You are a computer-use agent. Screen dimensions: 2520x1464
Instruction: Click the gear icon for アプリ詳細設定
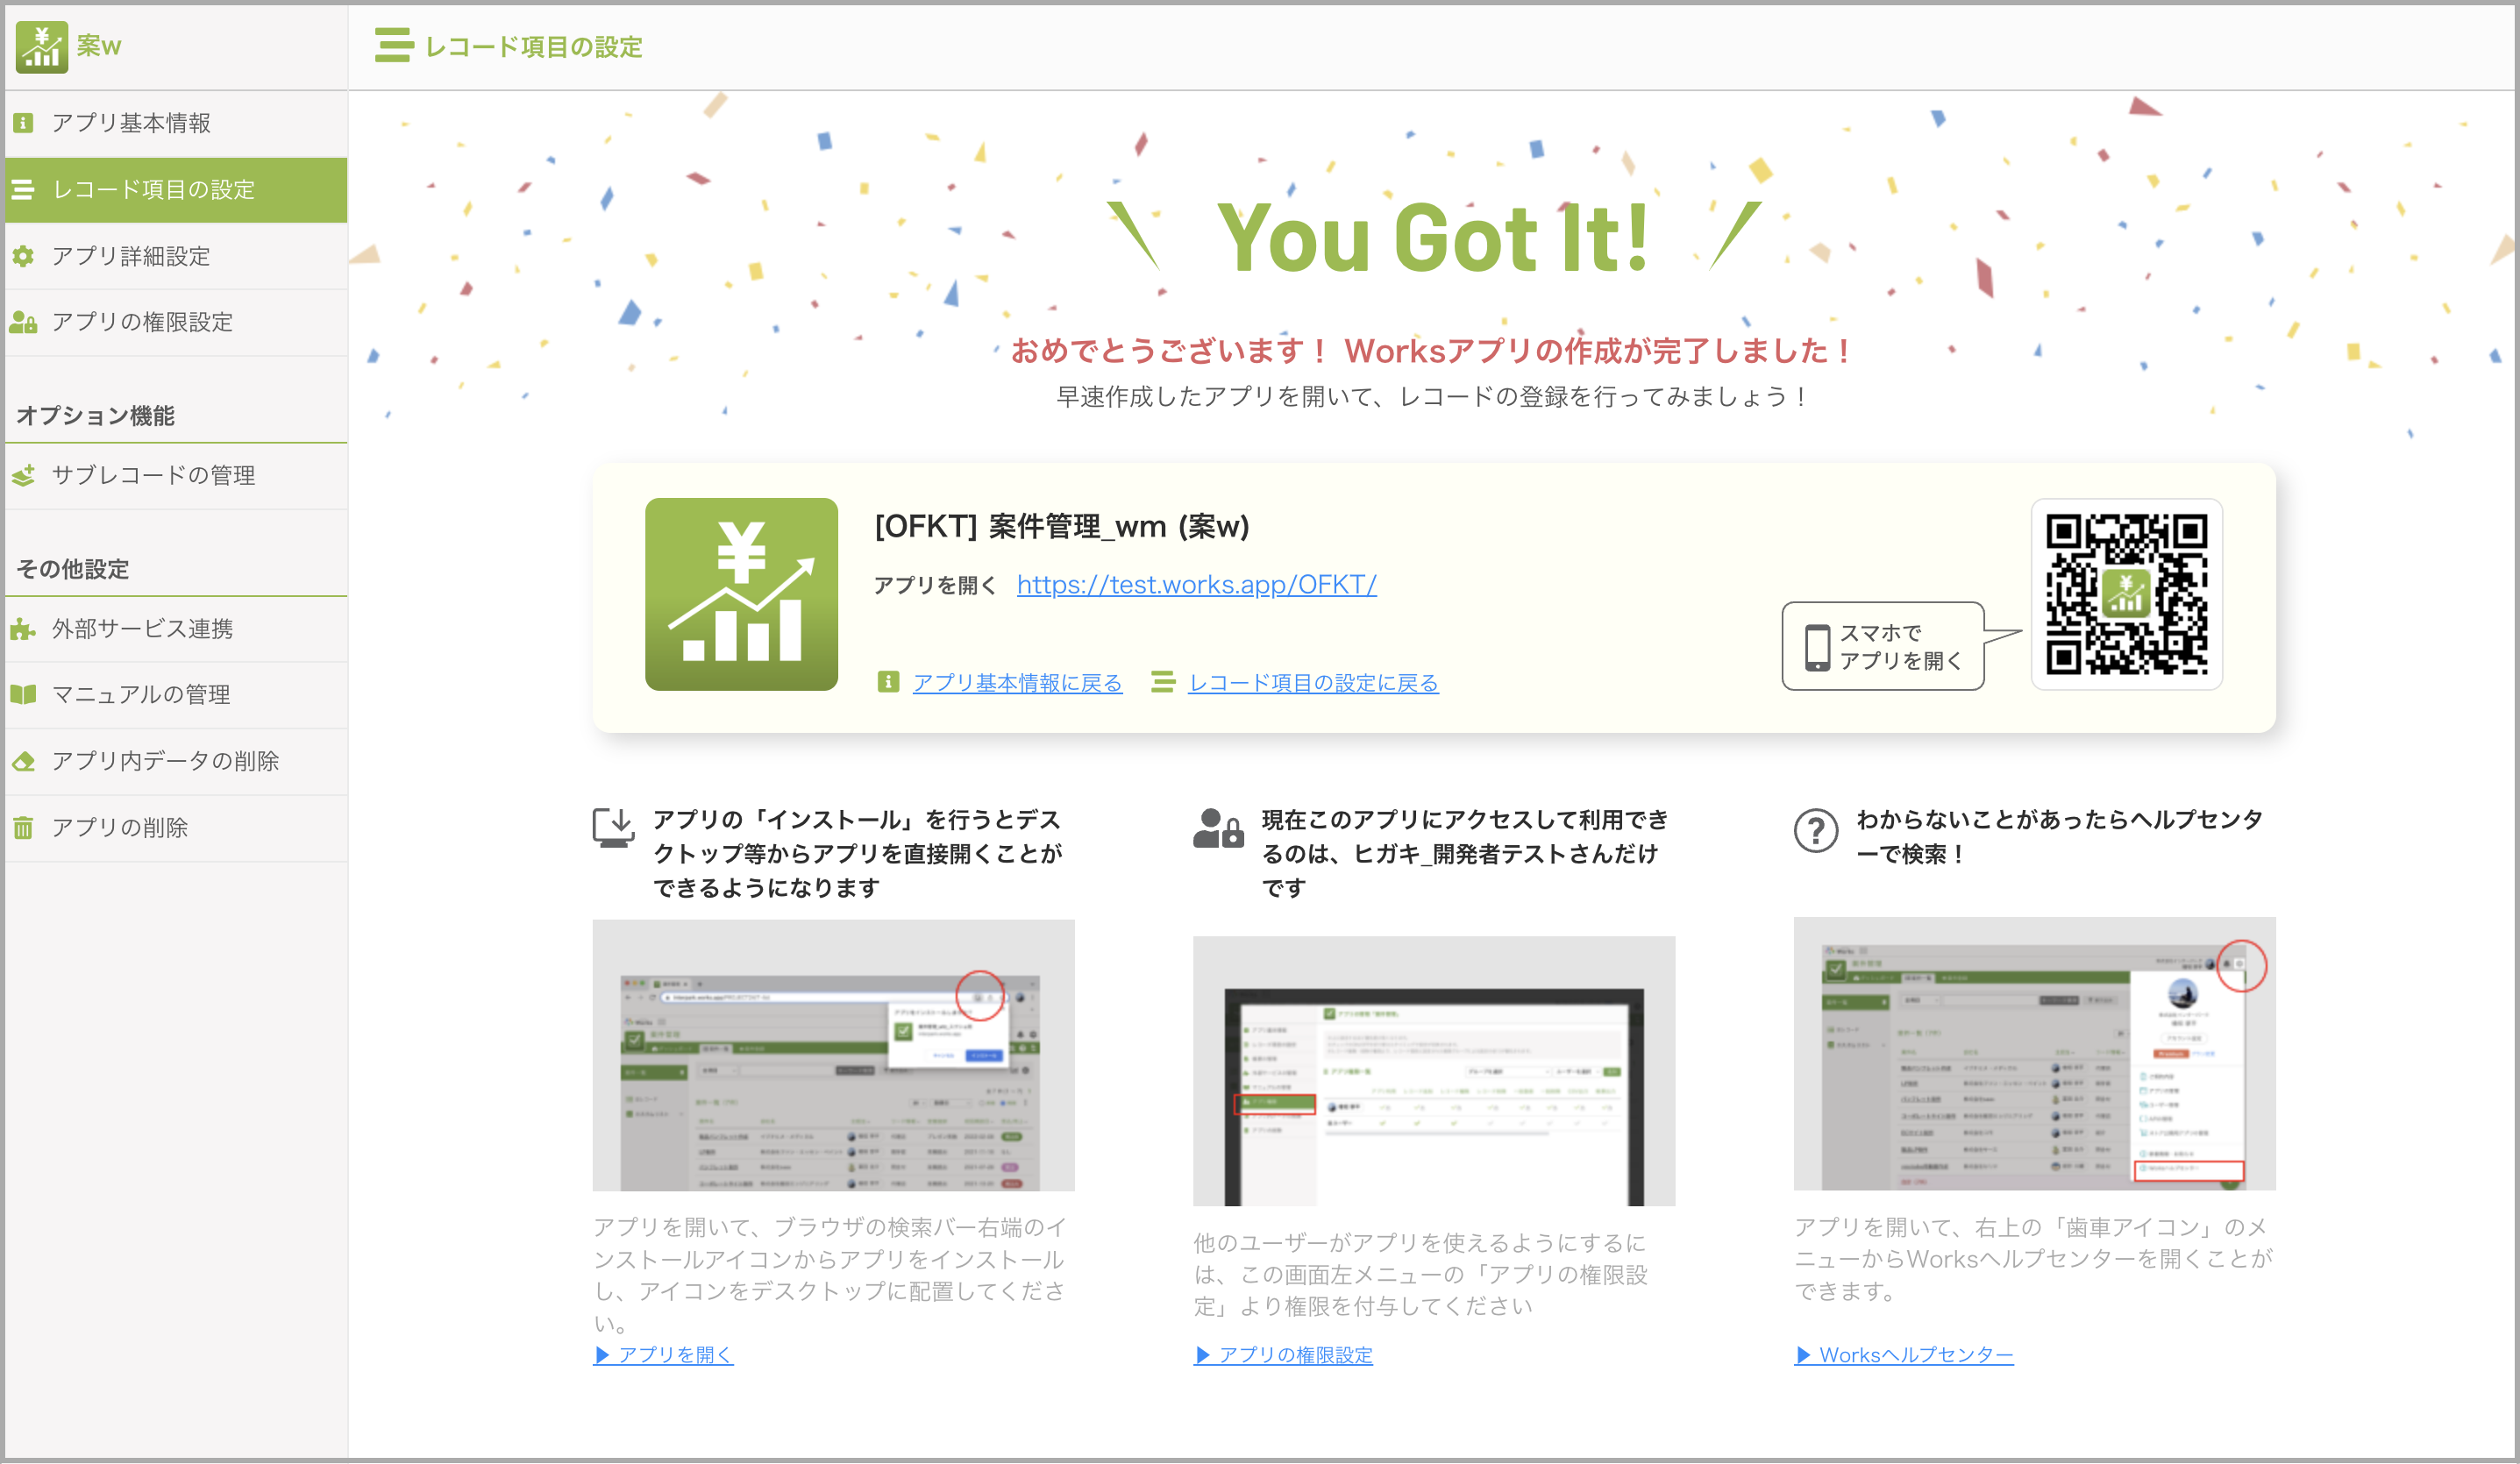(23, 256)
